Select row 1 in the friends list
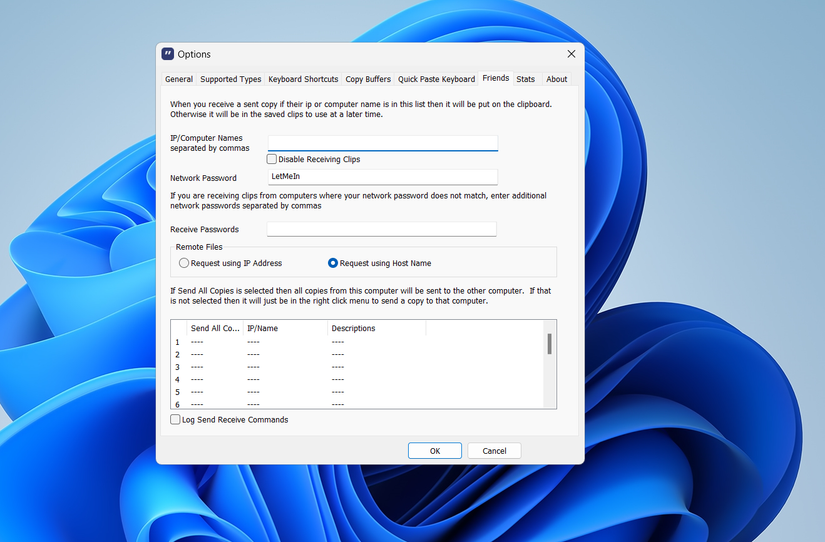The height and width of the screenshot is (542, 825). point(358,342)
